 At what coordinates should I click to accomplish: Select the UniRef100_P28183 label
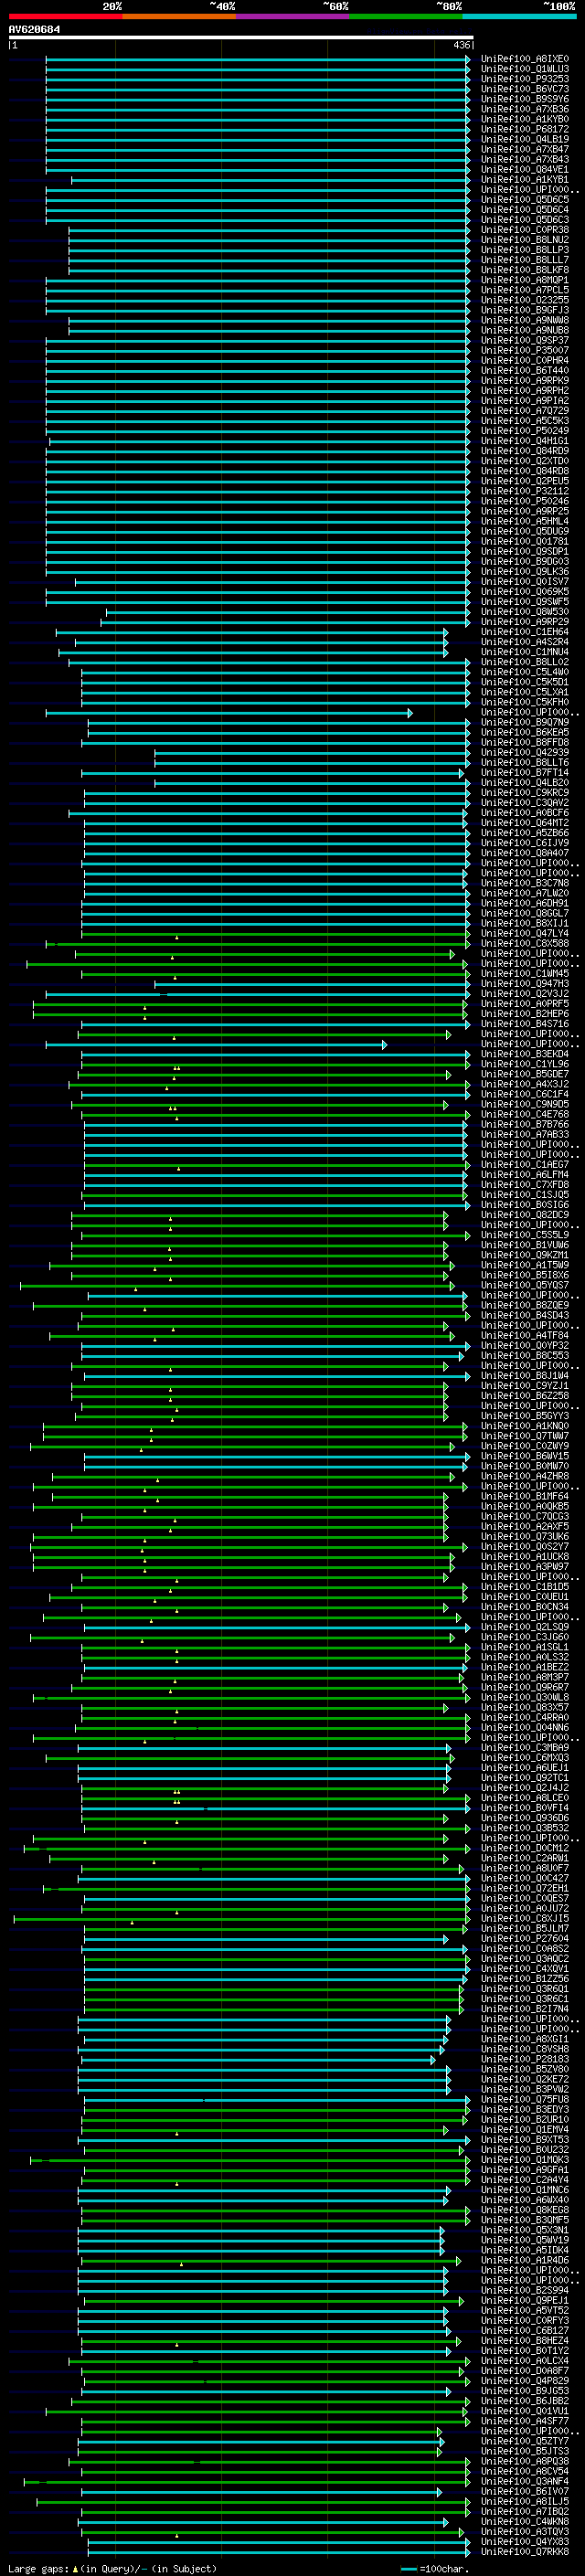(524, 2059)
